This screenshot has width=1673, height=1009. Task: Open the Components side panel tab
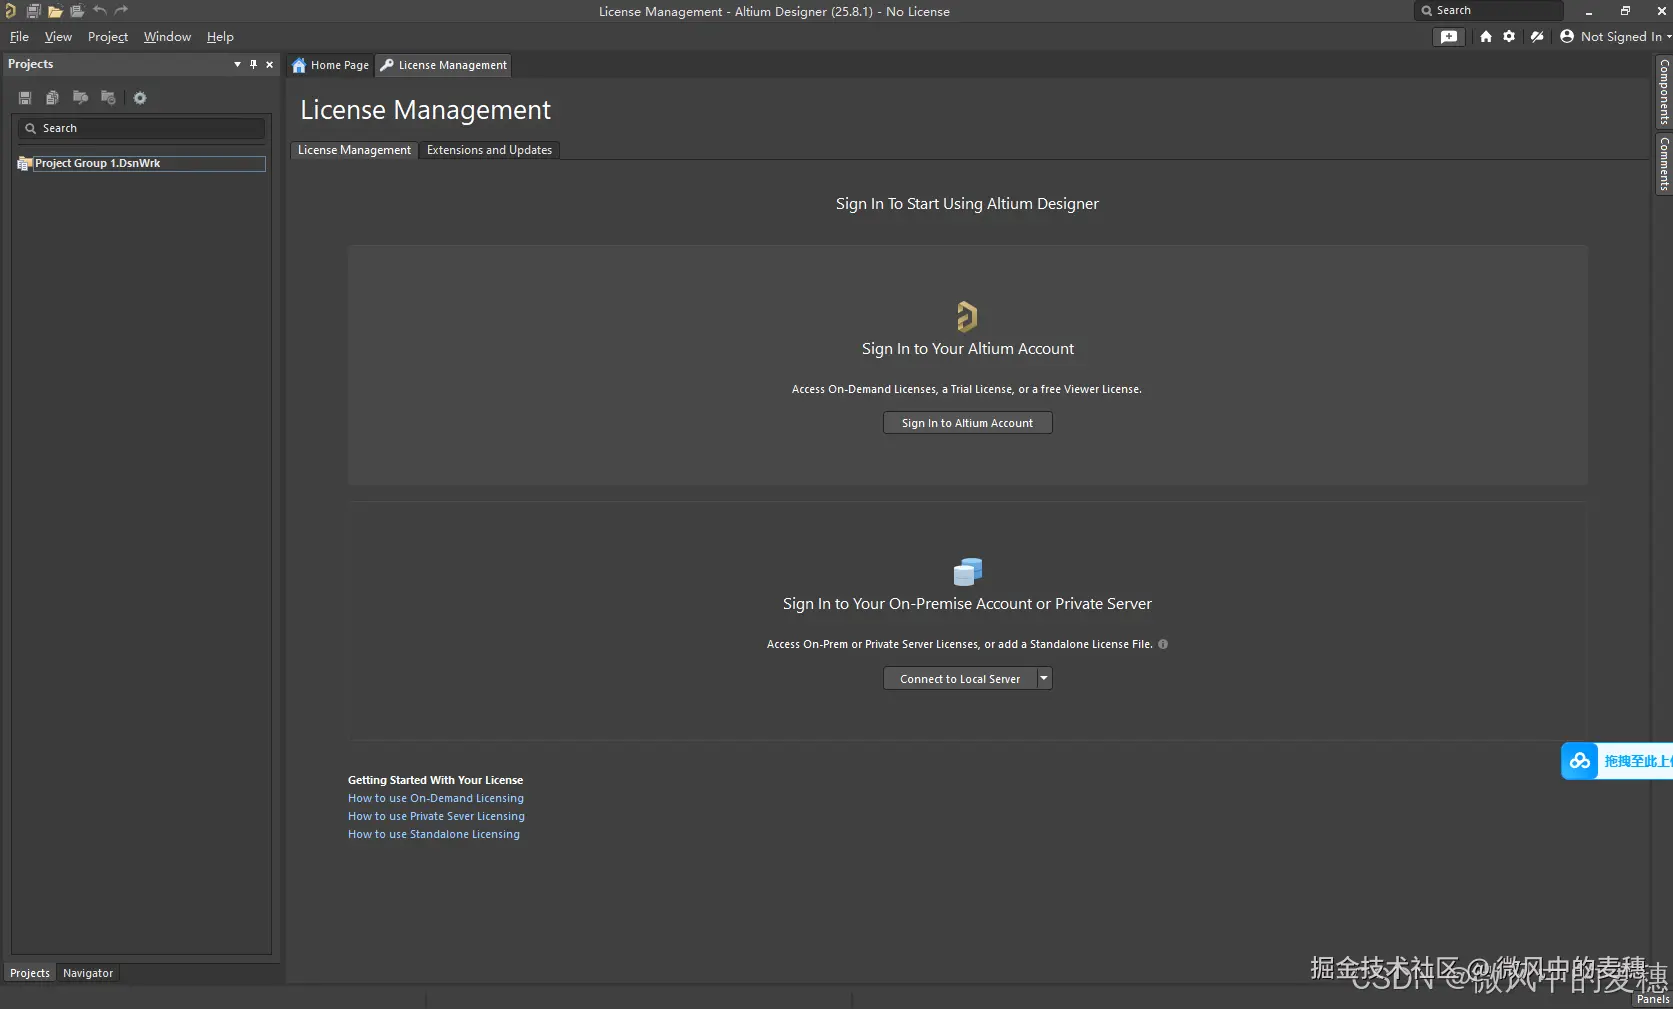click(1664, 92)
